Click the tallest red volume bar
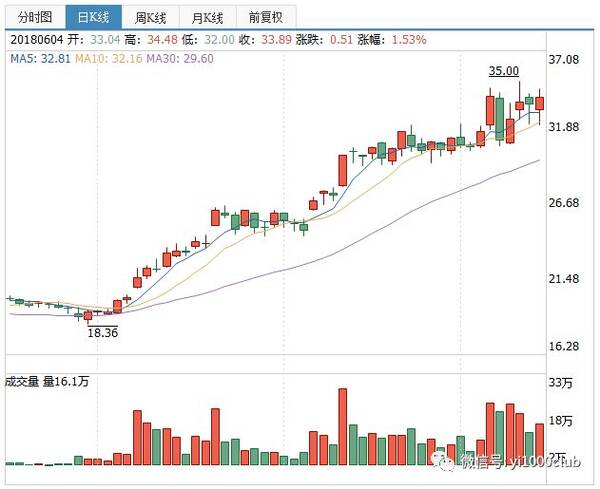Screen dimensions: 600x489 click(342, 427)
